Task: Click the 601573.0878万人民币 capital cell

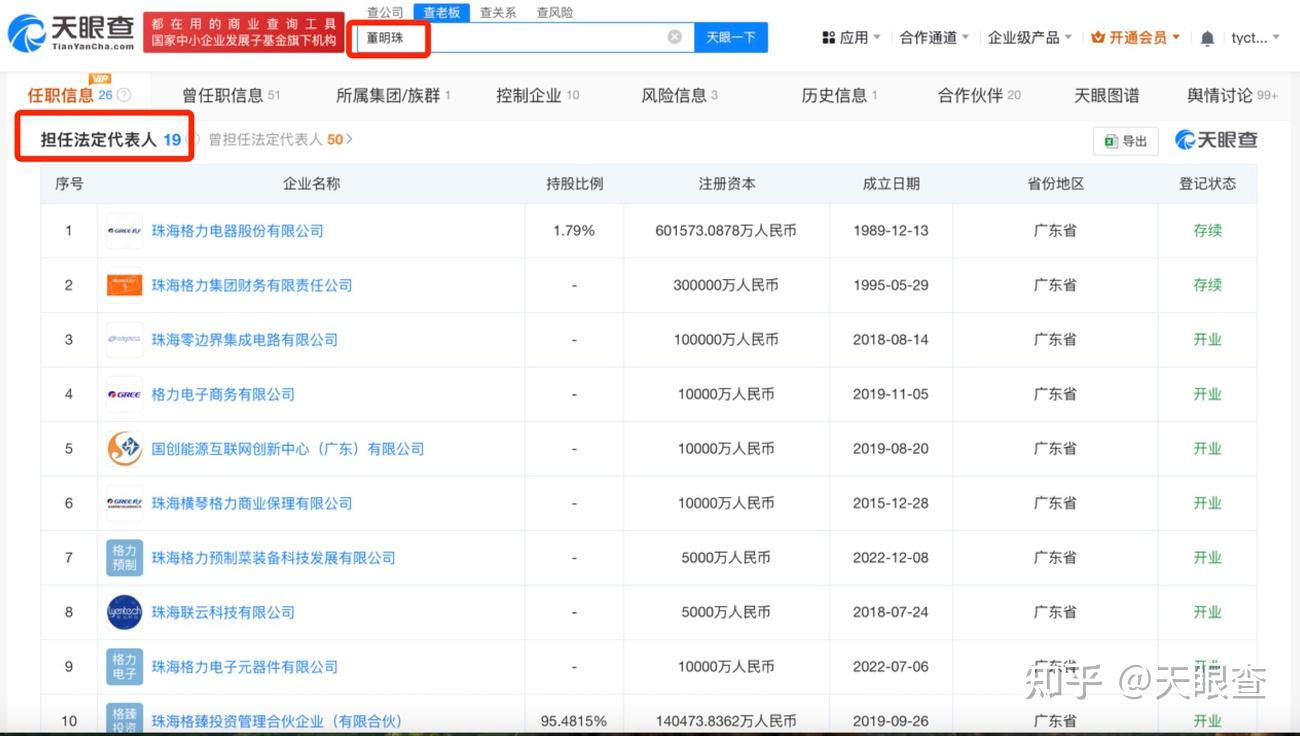Action: [726, 231]
